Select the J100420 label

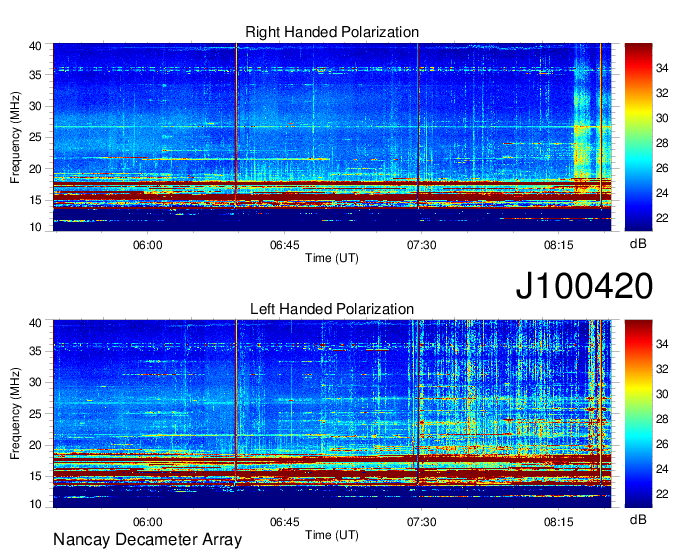point(584,286)
